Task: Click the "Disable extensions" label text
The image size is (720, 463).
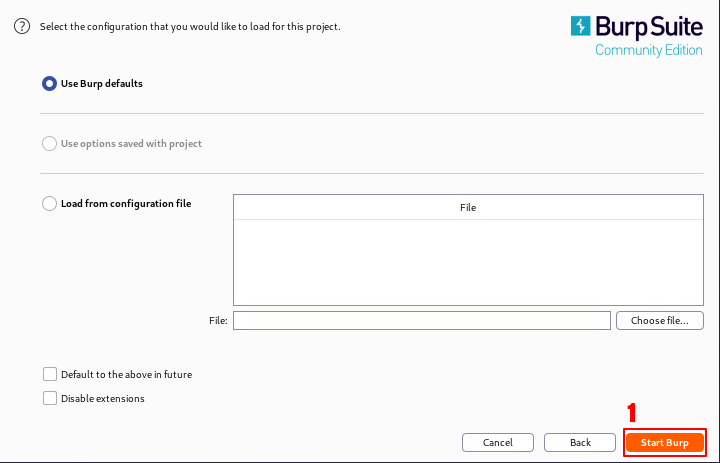Action: 102,398
